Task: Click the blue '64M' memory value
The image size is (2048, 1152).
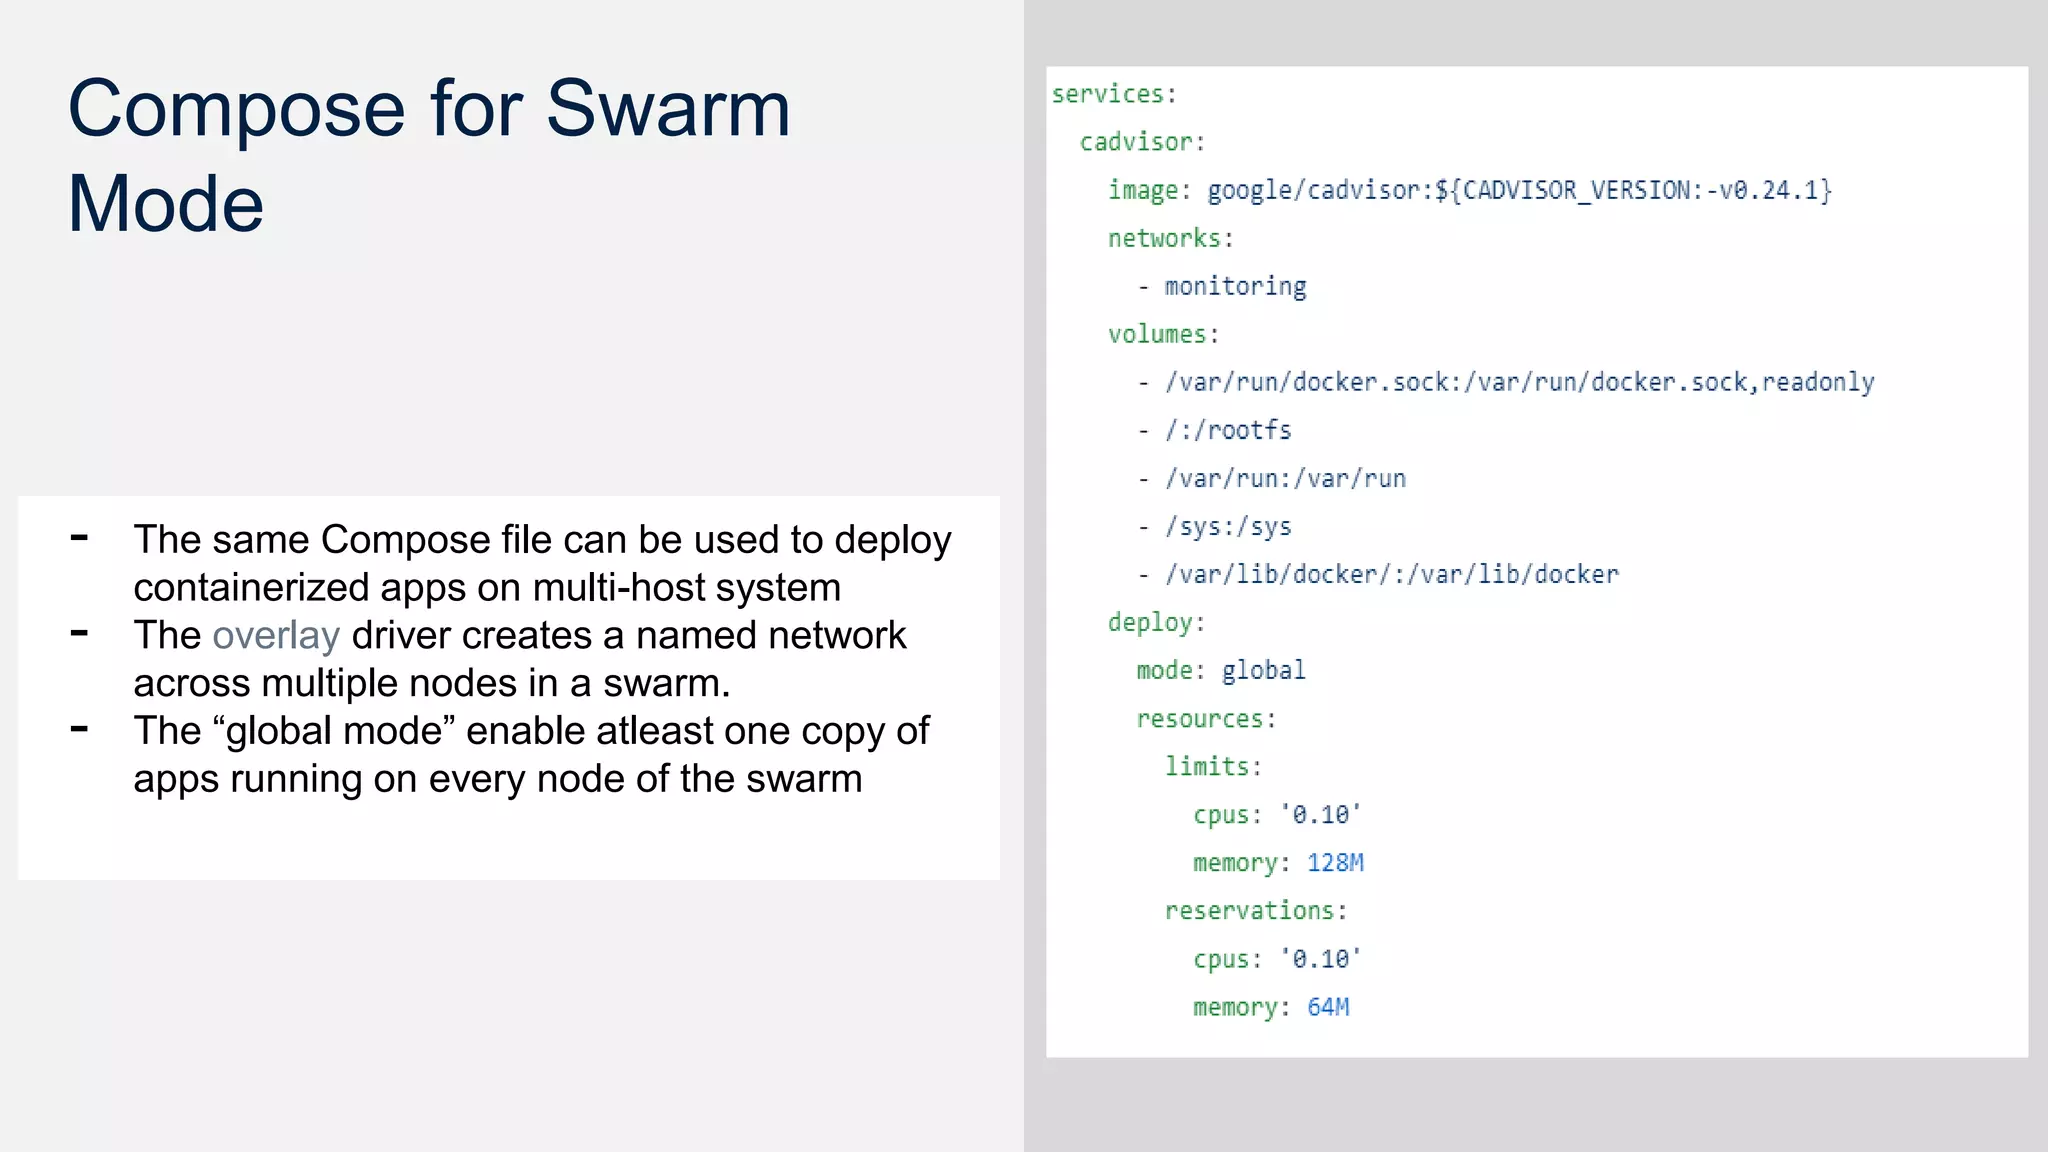Action: (x=1328, y=1007)
